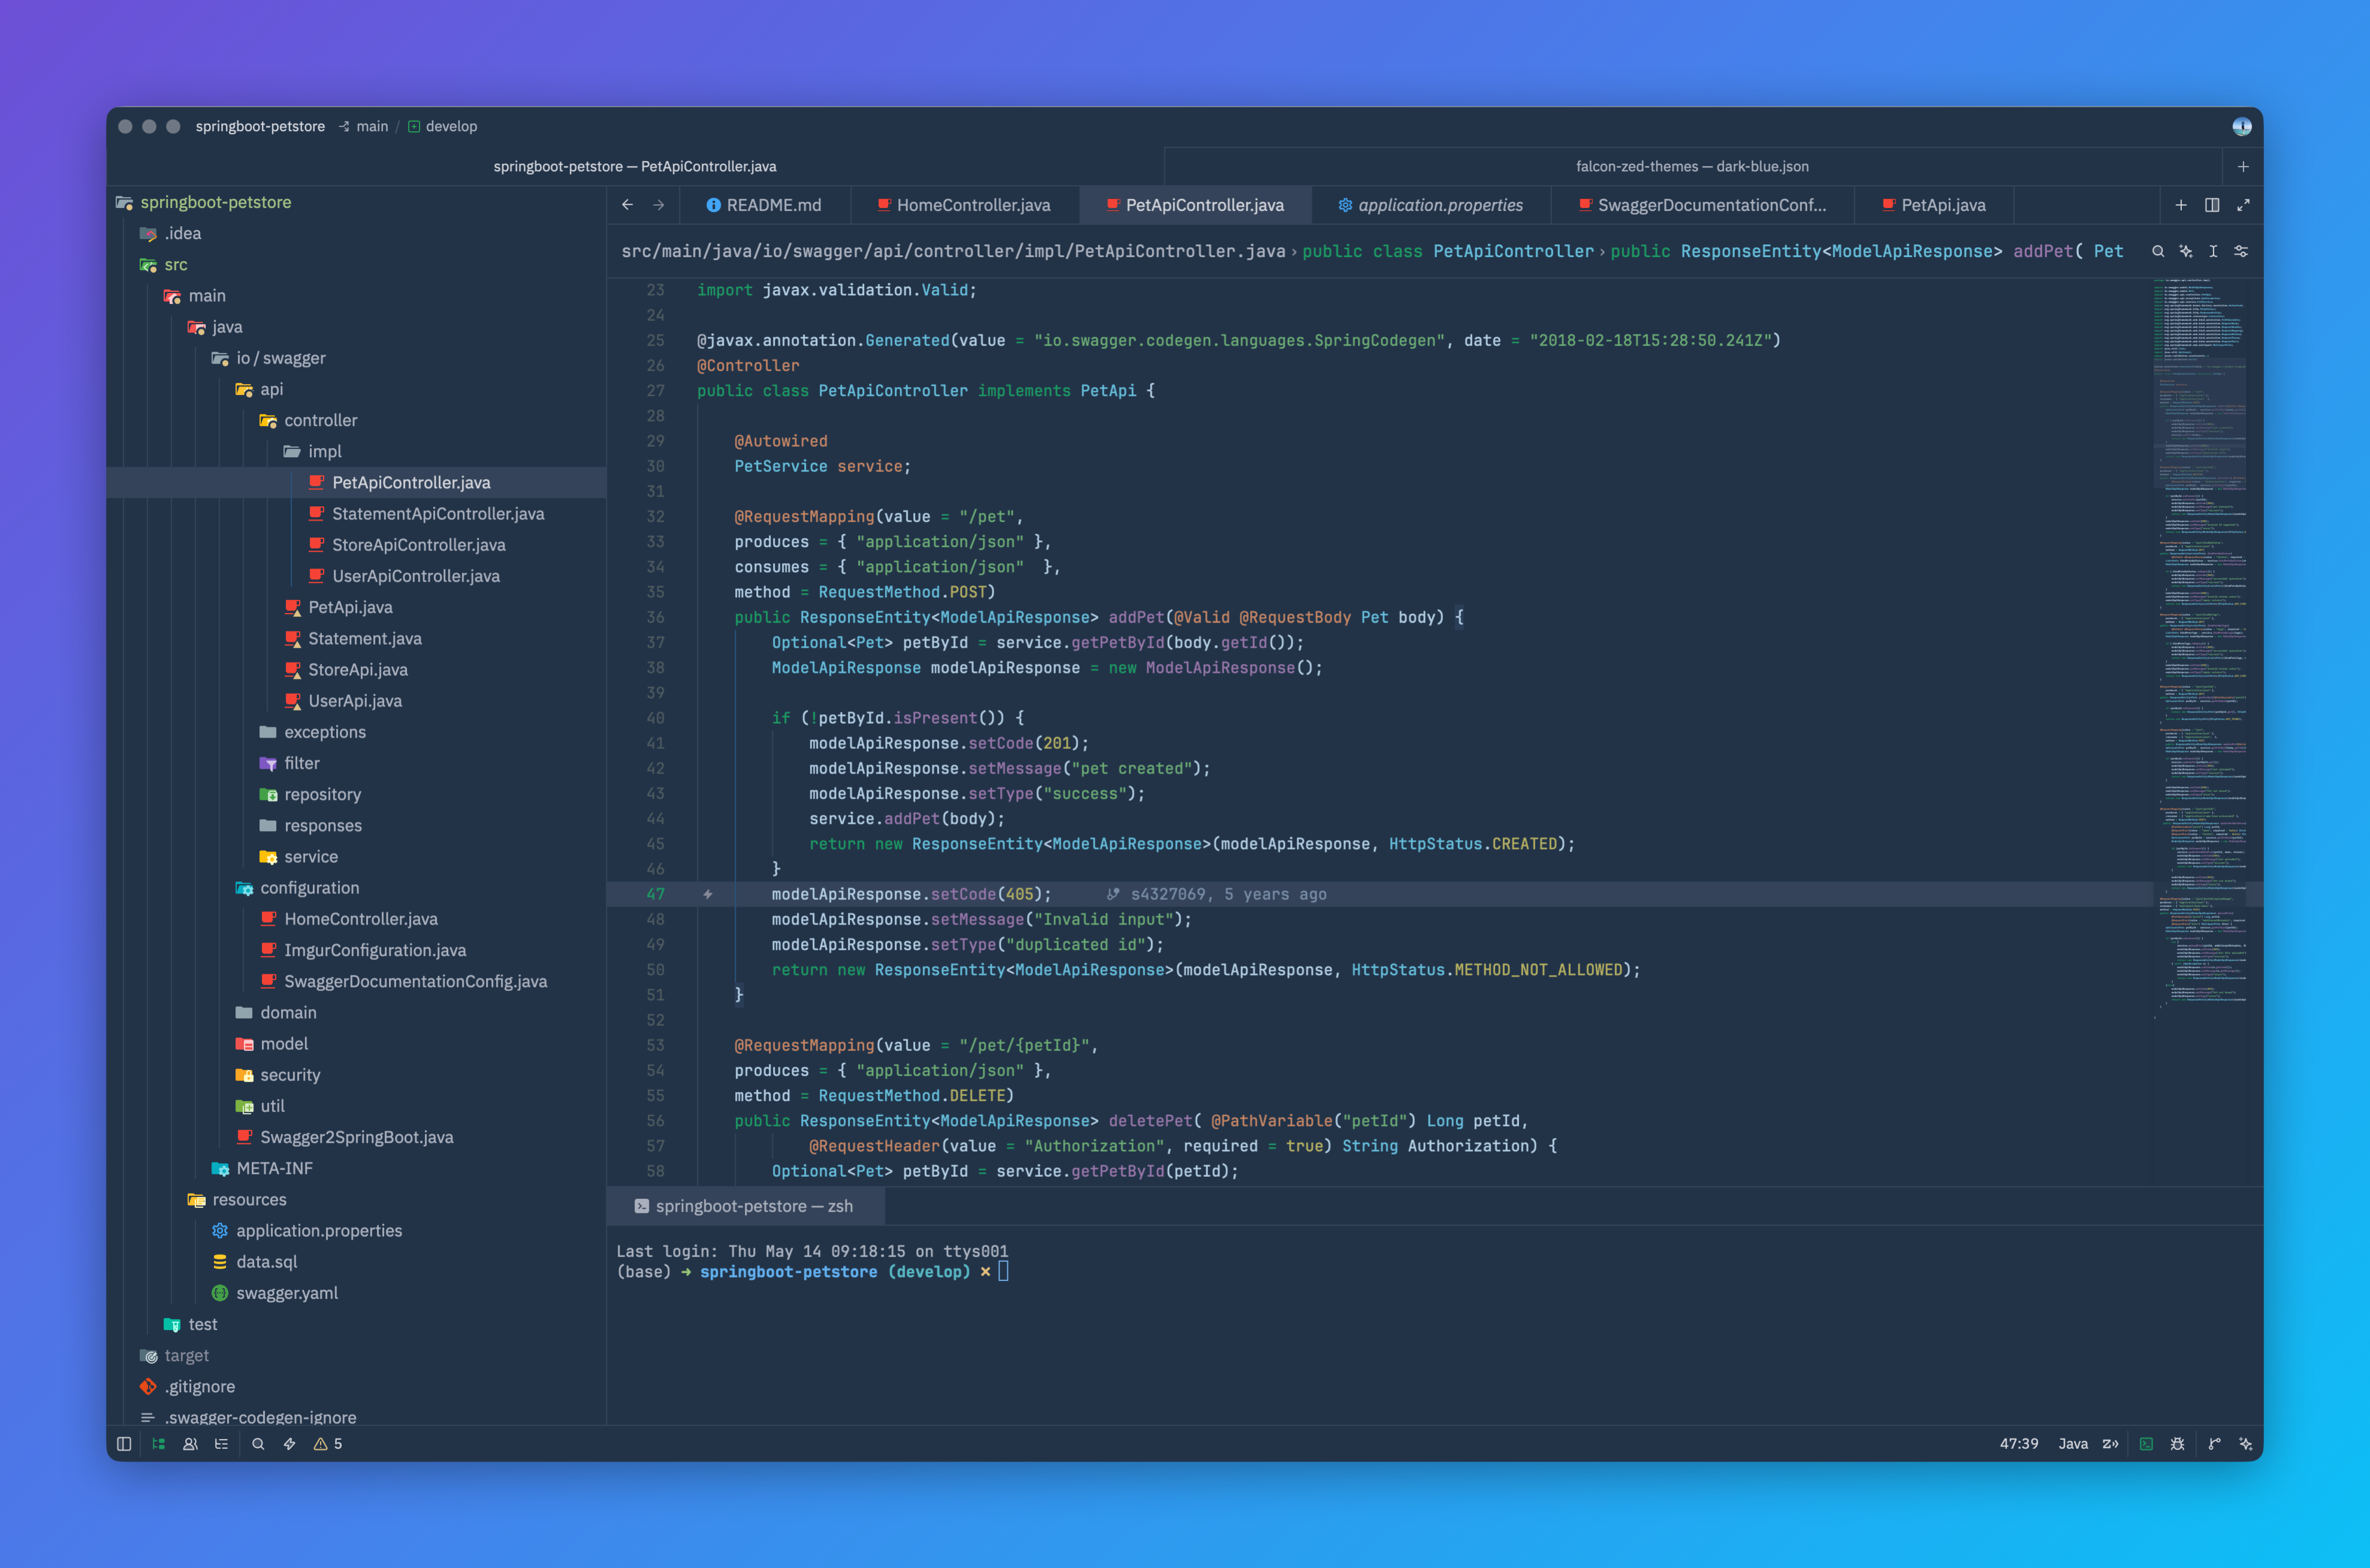
Task: Open buffer search magnifier in editor toolbar
Action: (2158, 251)
